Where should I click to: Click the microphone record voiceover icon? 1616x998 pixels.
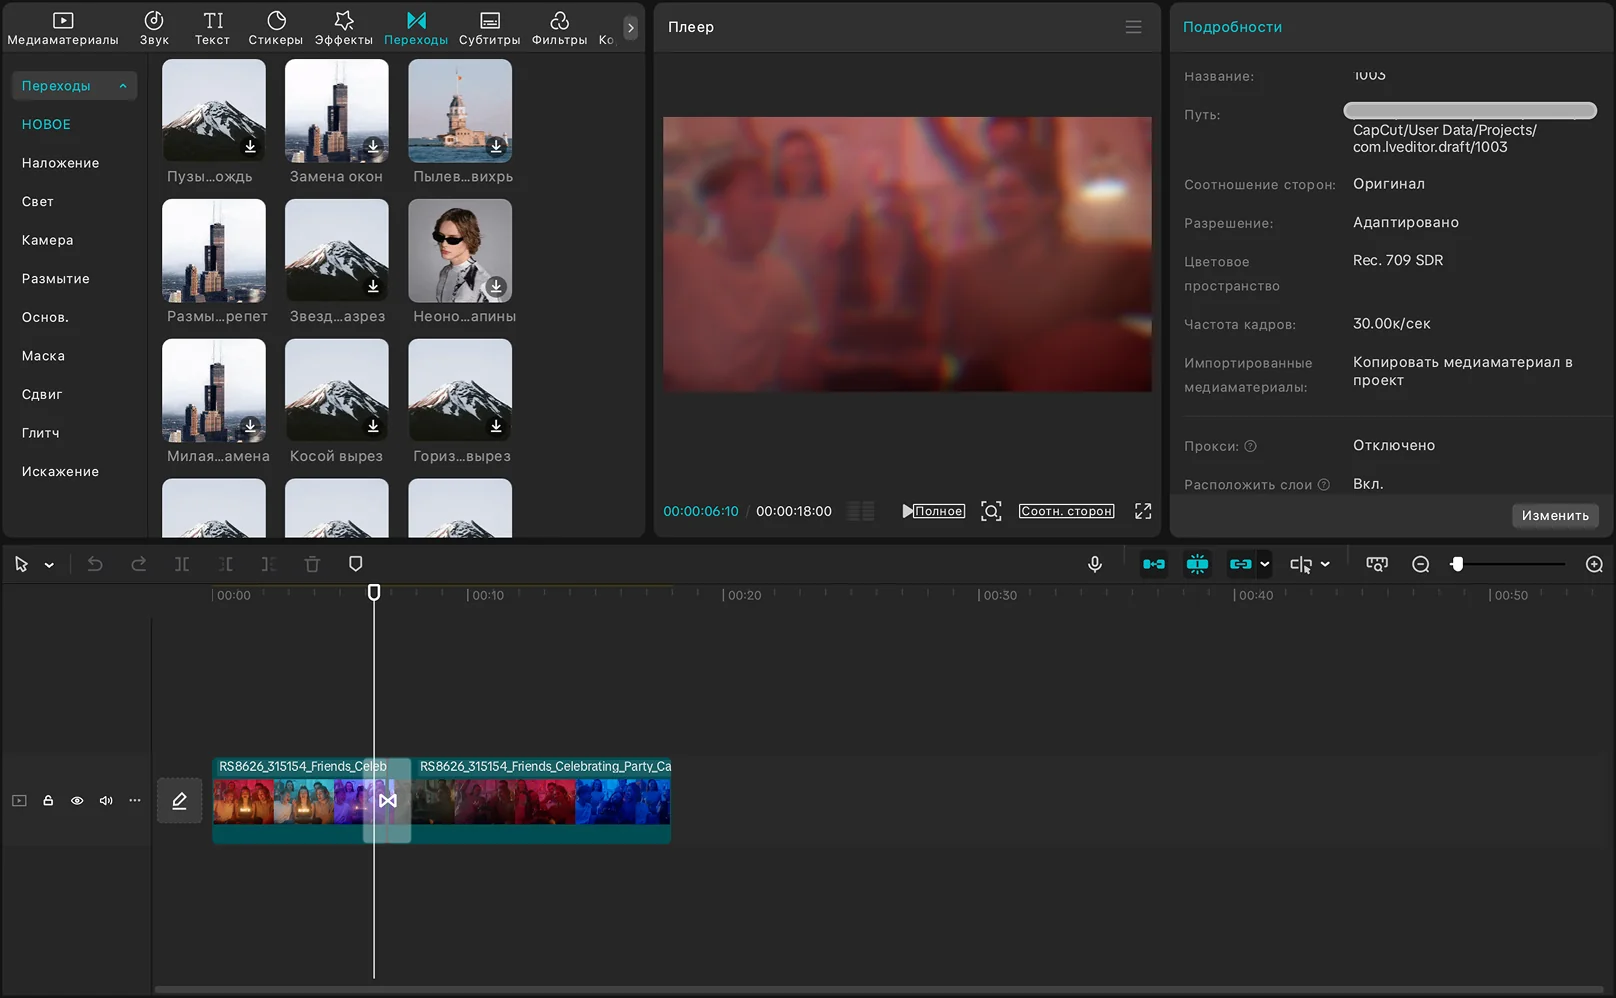1095,564
